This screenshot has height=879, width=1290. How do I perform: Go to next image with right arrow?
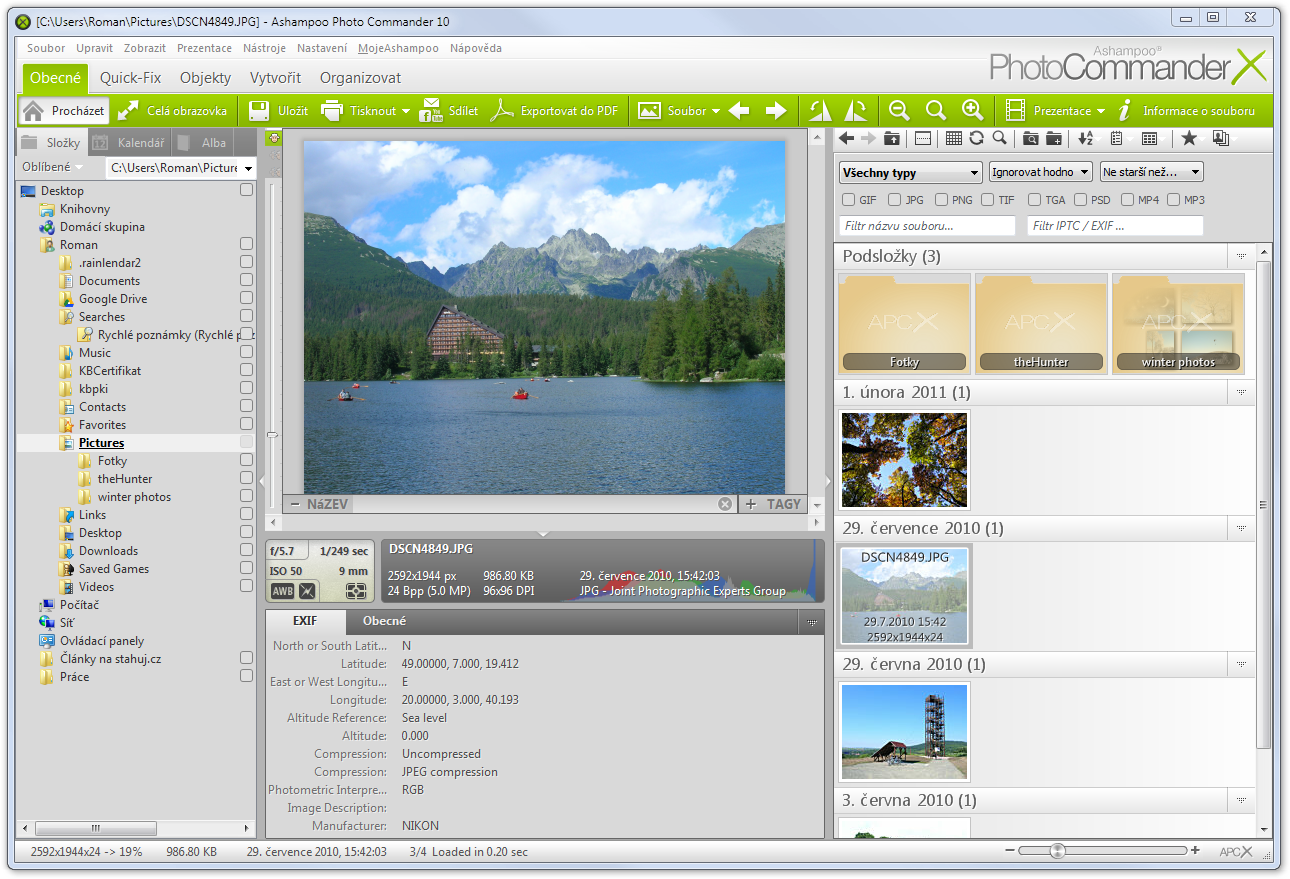pyautogui.click(x=776, y=111)
